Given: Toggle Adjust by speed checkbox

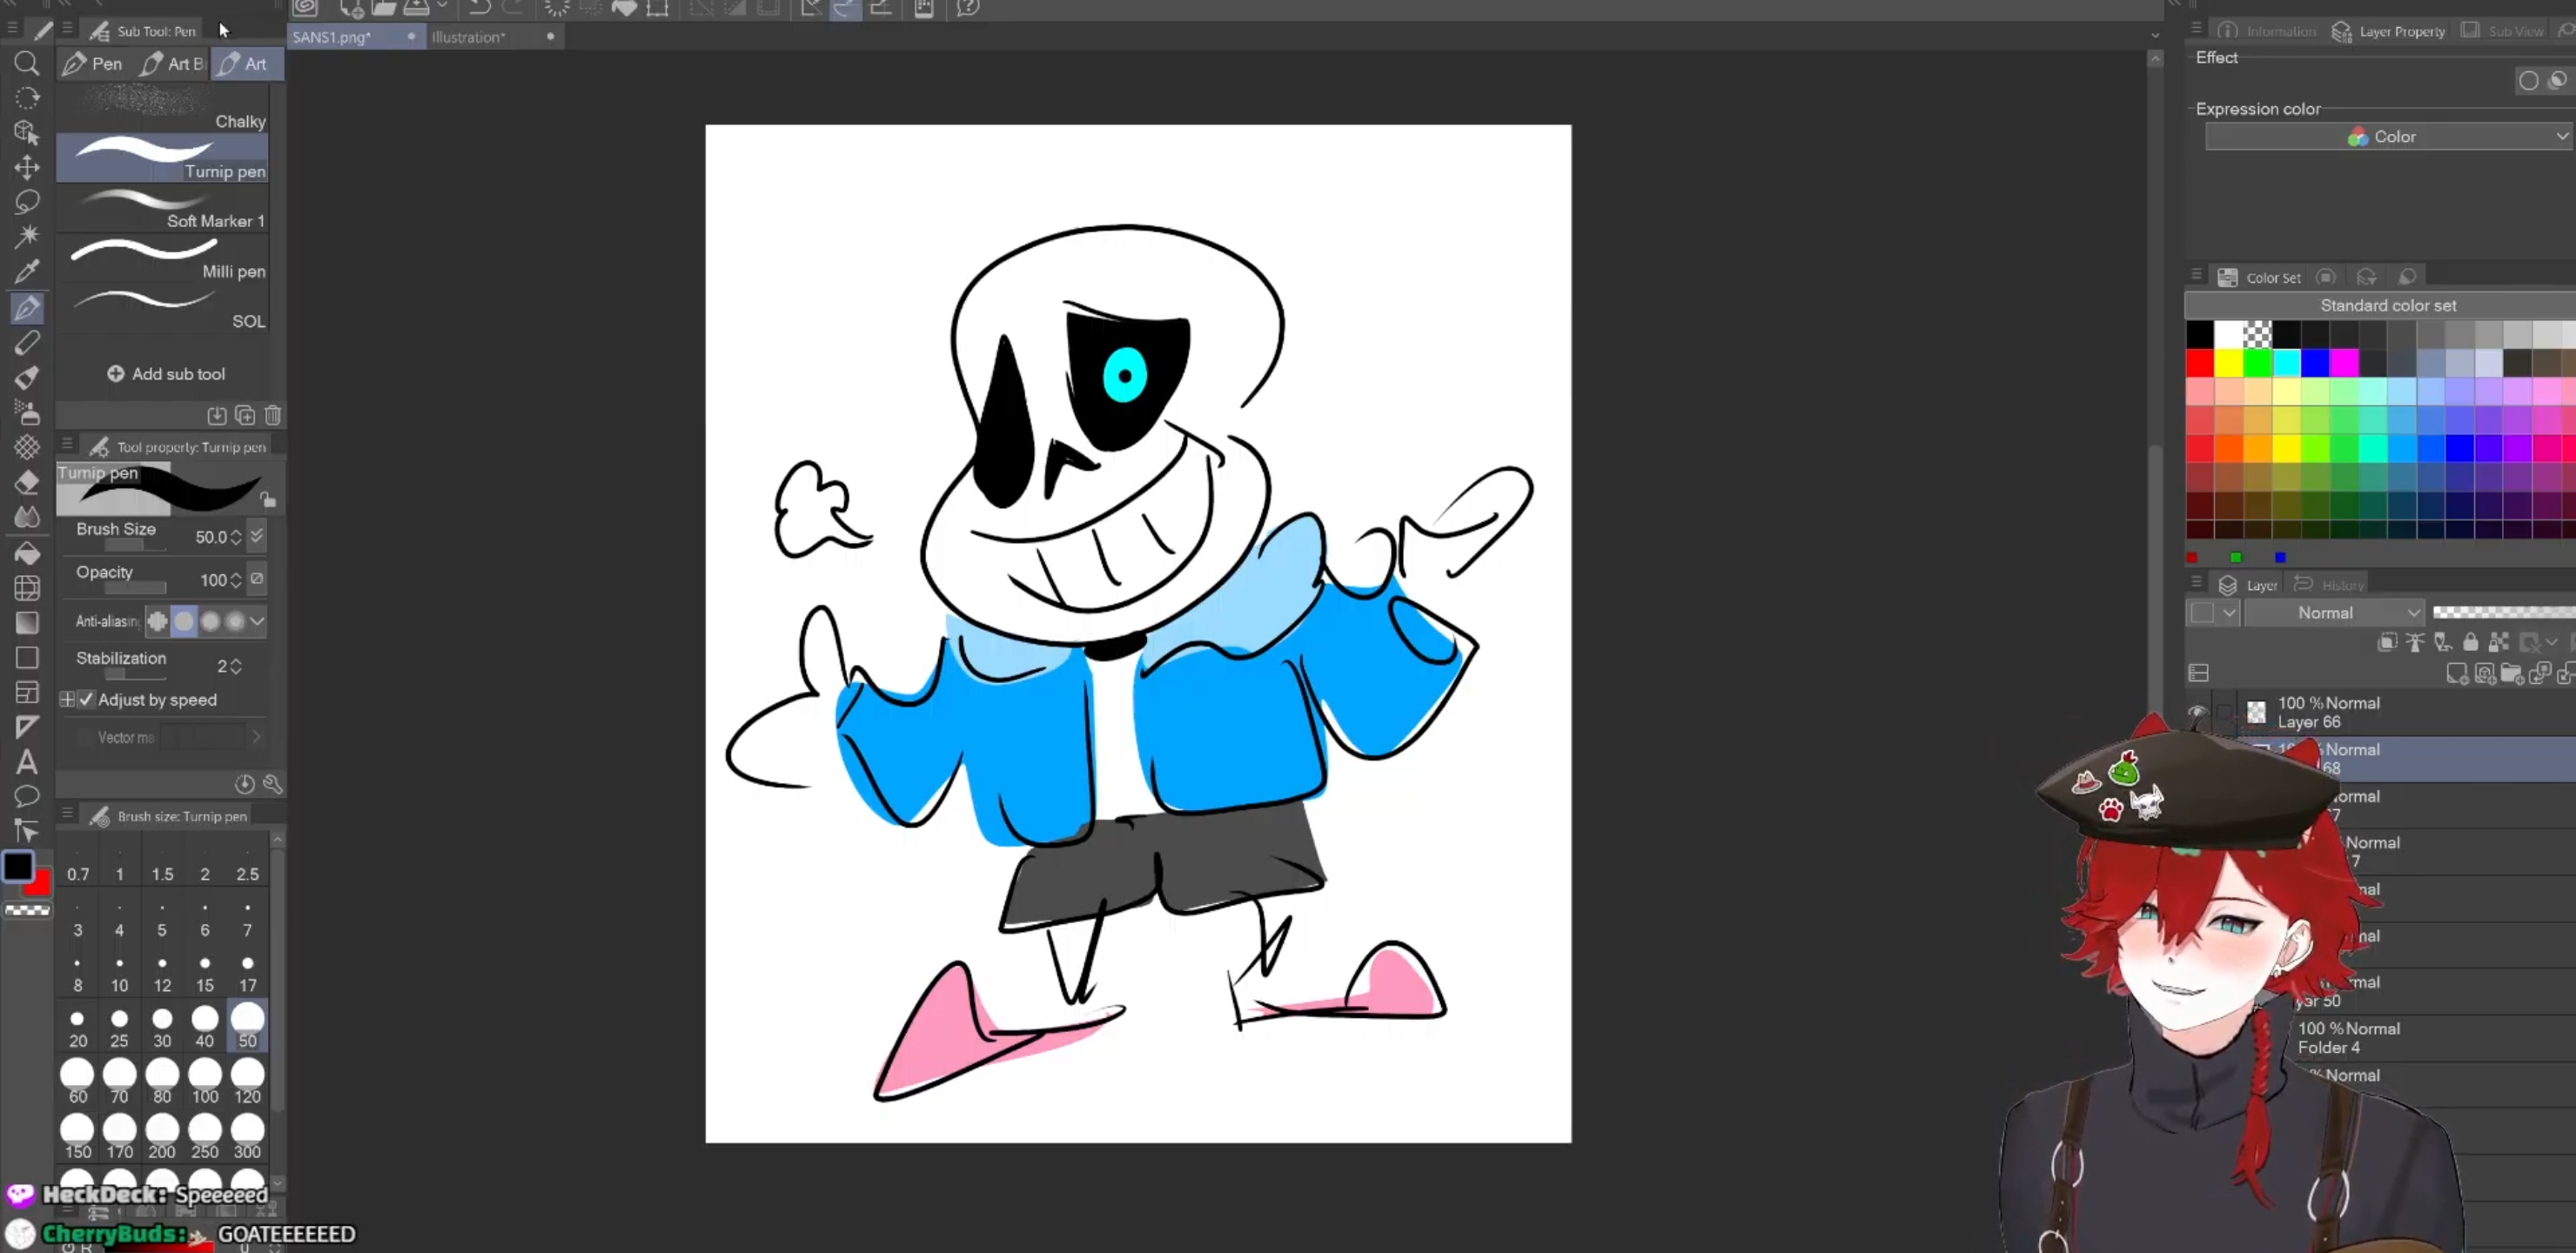Looking at the screenshot, I should (86, 700).
